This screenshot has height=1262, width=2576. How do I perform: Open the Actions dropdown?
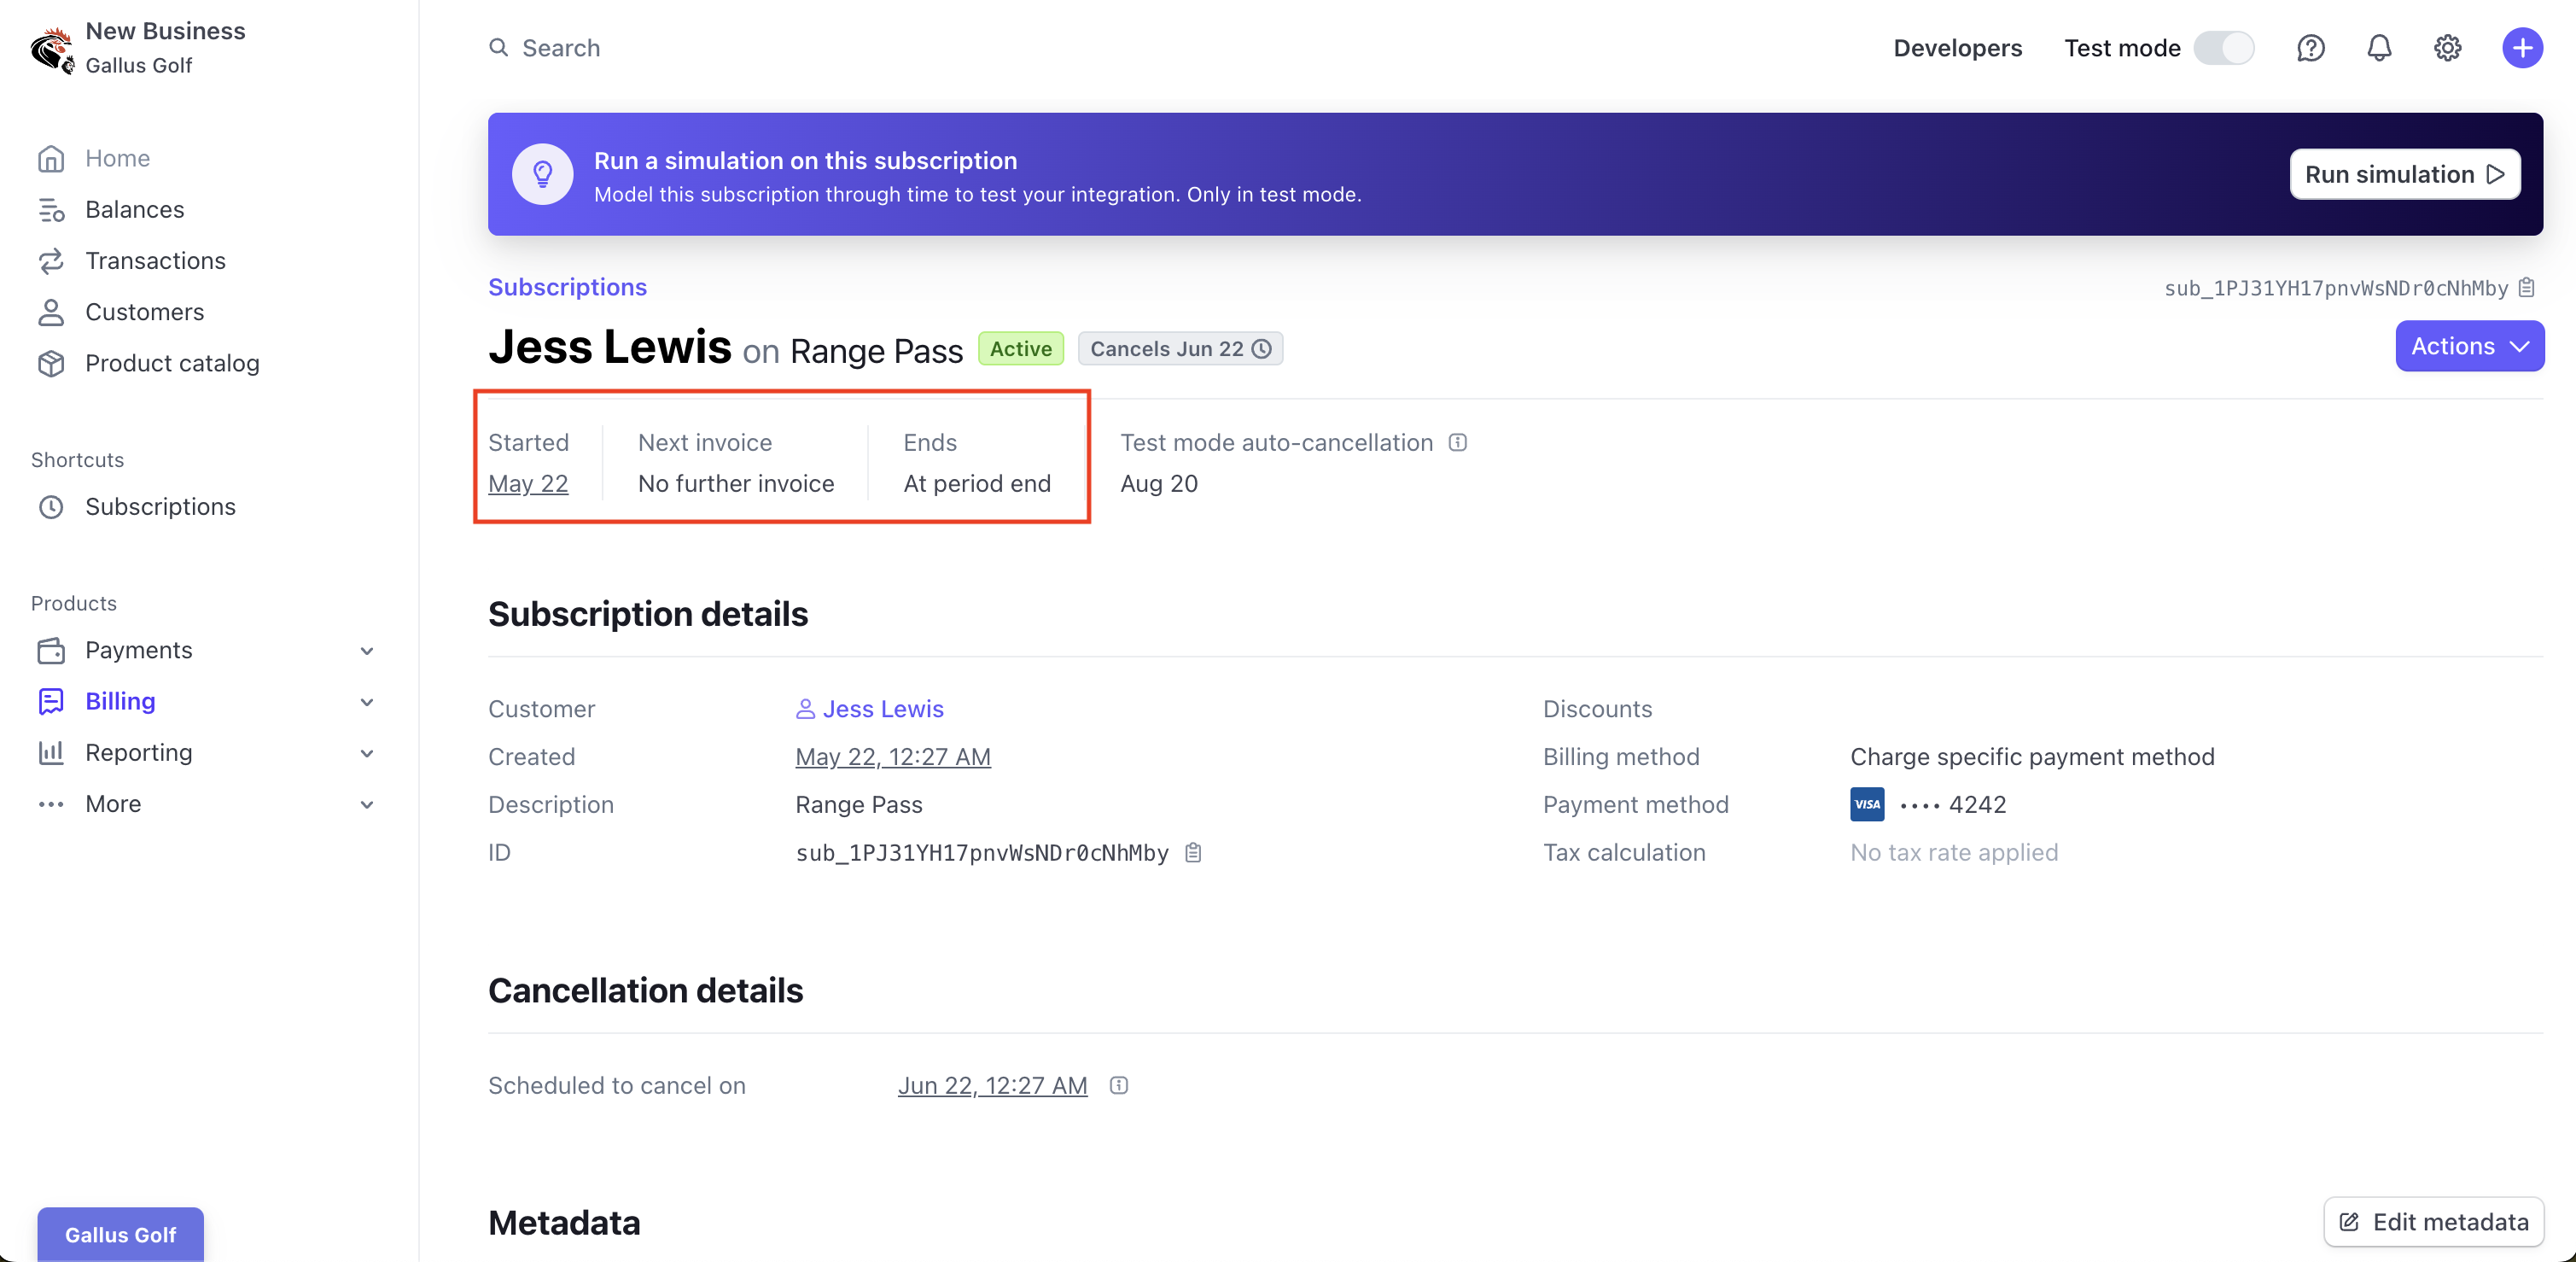2469,346
